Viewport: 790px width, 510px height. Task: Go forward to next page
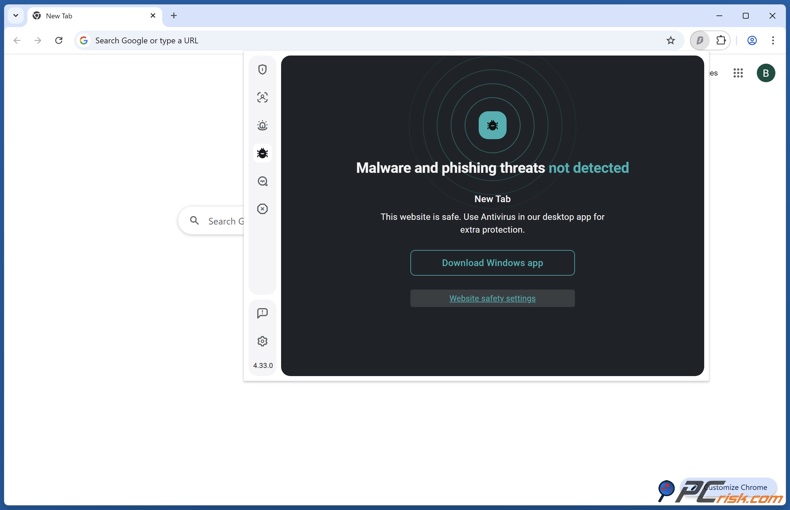click(38, 40)
